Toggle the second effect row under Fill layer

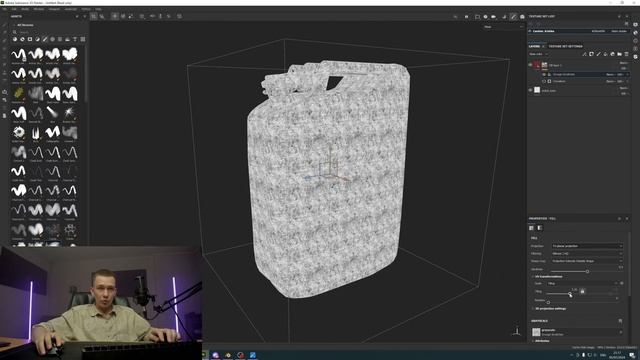(544, 81)
